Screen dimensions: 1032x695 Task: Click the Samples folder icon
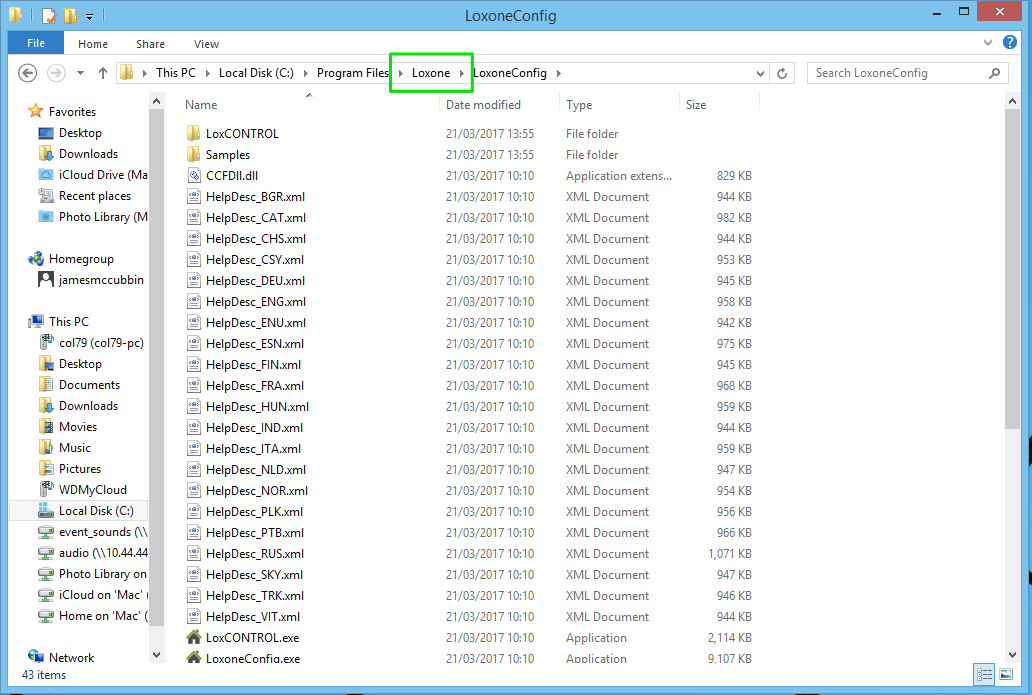pos(194,154)
